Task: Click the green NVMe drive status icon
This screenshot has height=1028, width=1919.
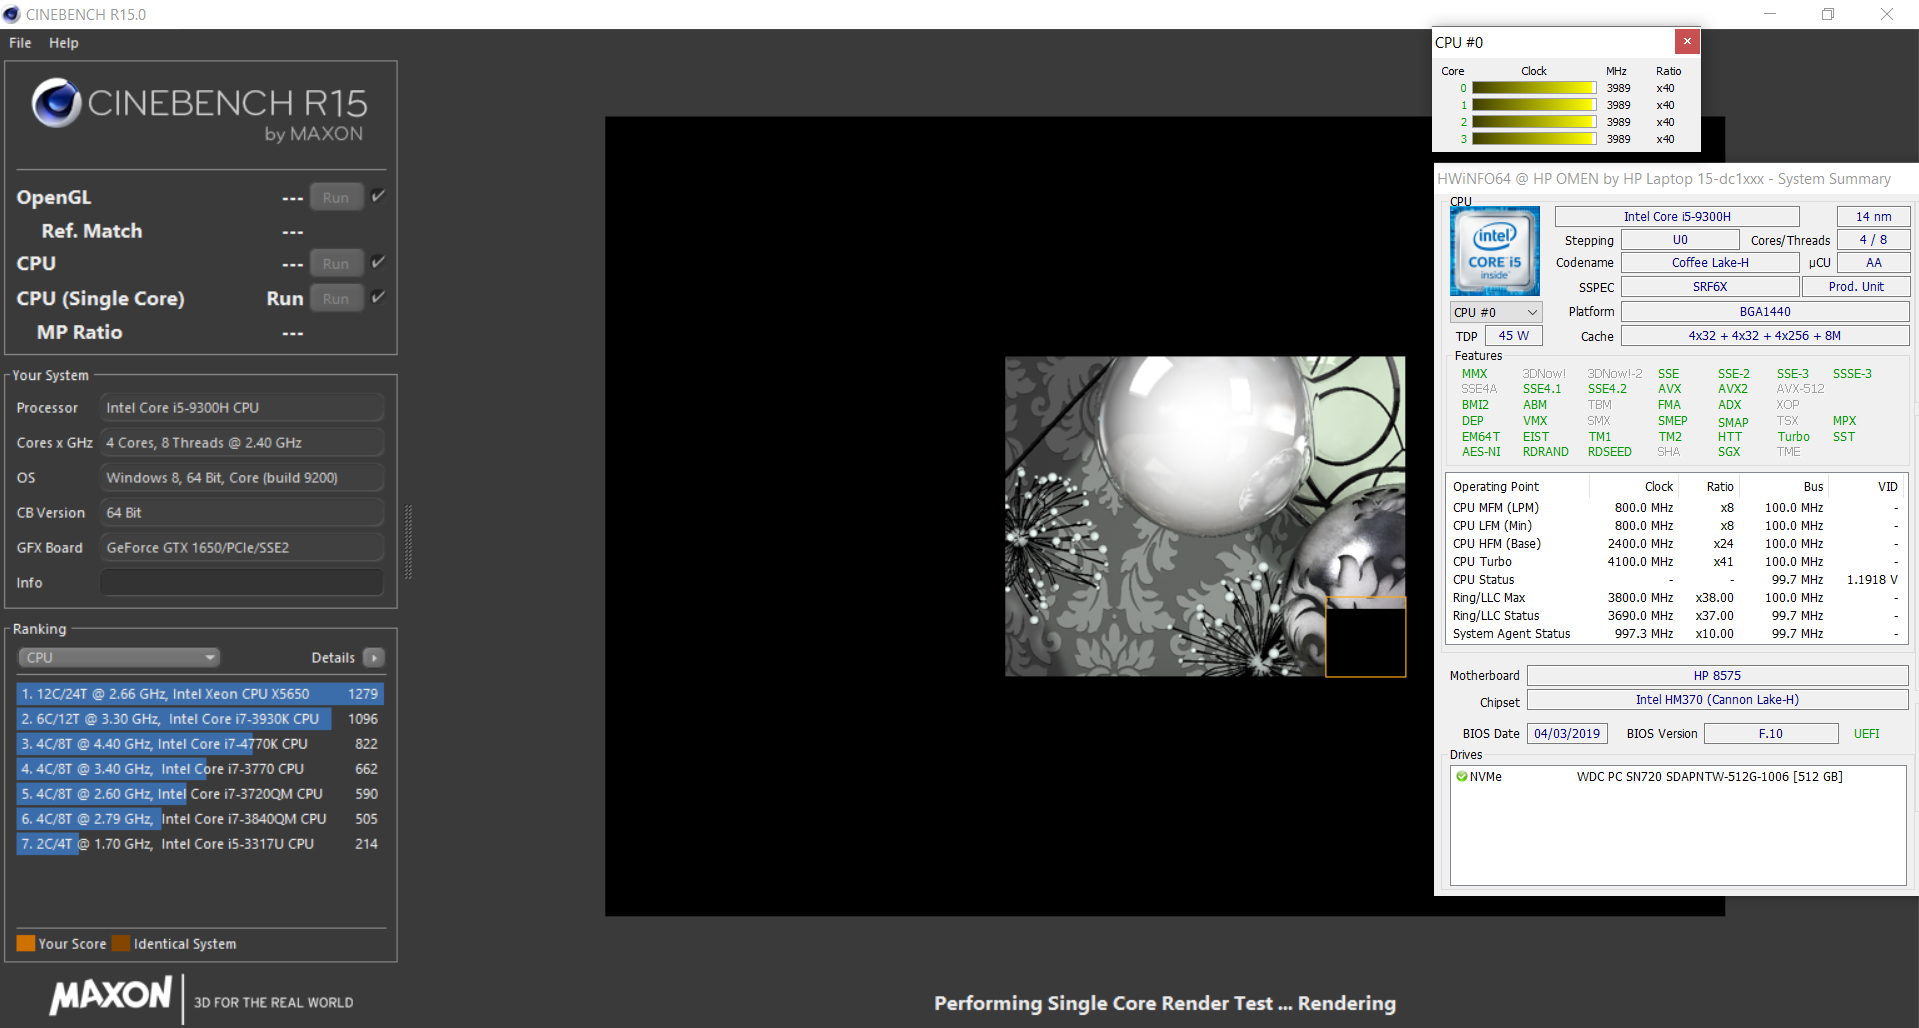Action: [1462, 777]
